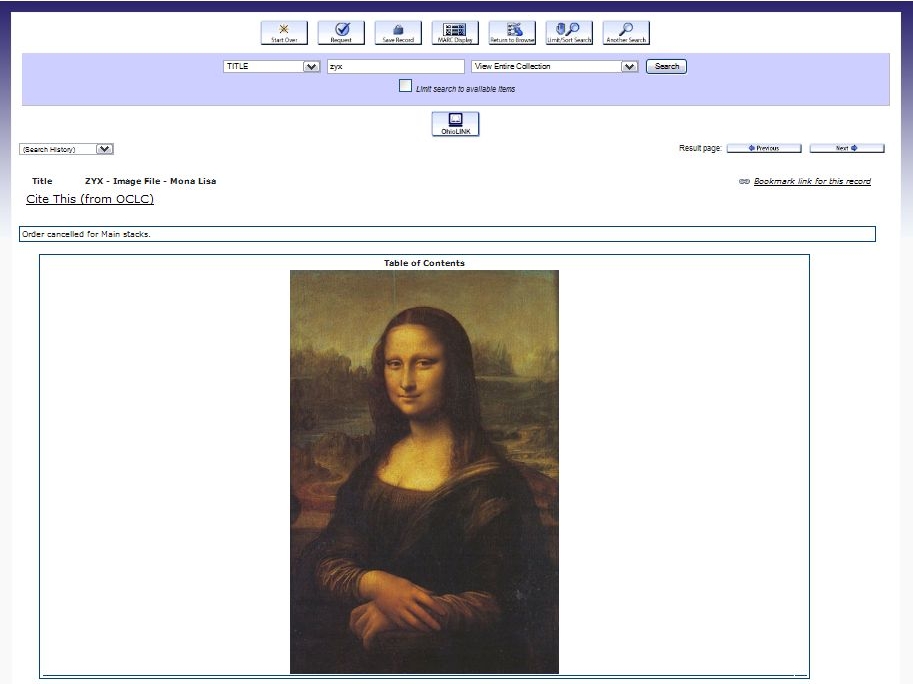913x684 pixels.
Task: Click the search field containing zyx
Action: pyautogui.click(x=396, y=66)
